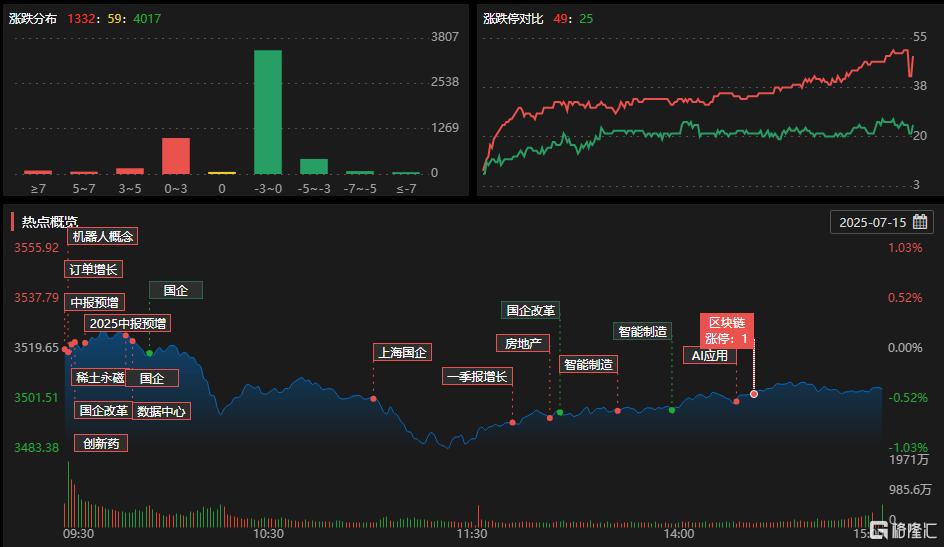Screen dimensions: 944x547
Task: Click the 创新药 hotspot tag
Action: (x=101, y=443)
